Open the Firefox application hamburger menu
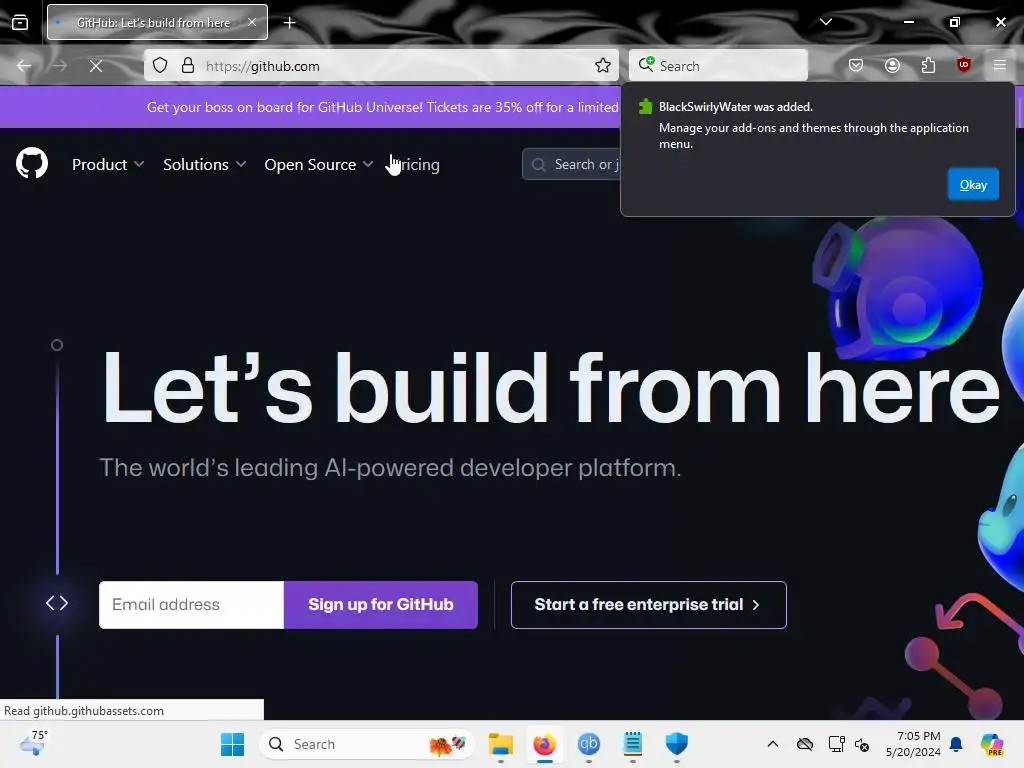Image resolution: width=1024 pixels, height=768 pixels. click(x=999, y=65)
